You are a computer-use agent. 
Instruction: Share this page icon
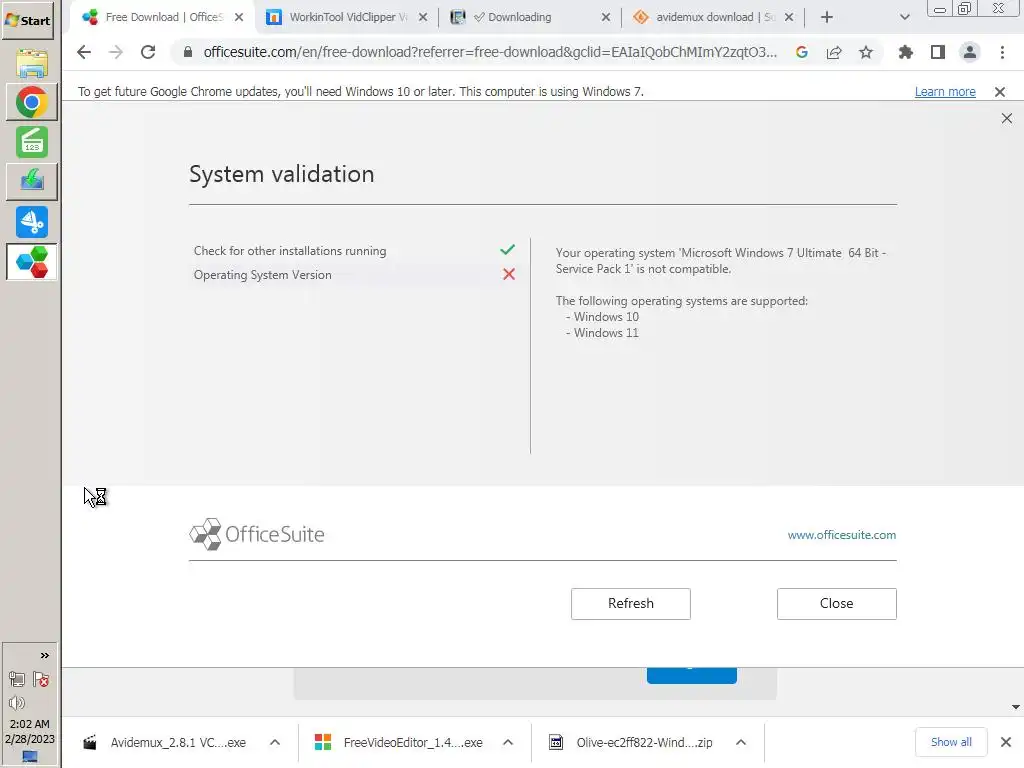click(834, 52)
